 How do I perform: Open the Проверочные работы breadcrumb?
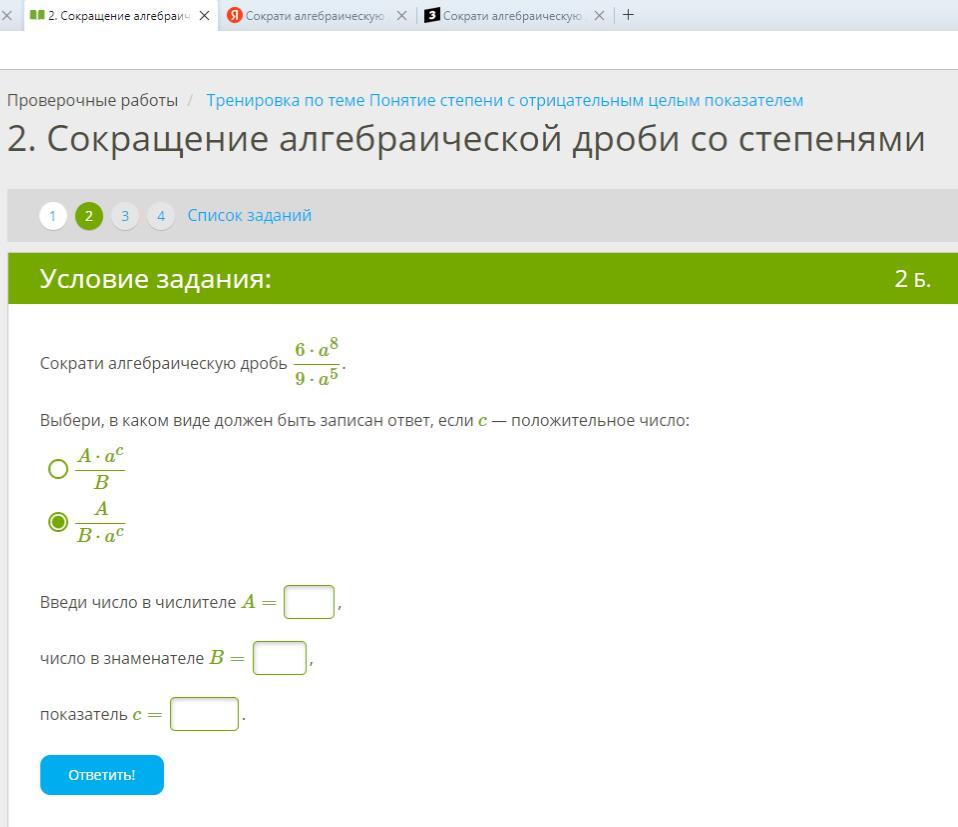(x=92, y=100)
